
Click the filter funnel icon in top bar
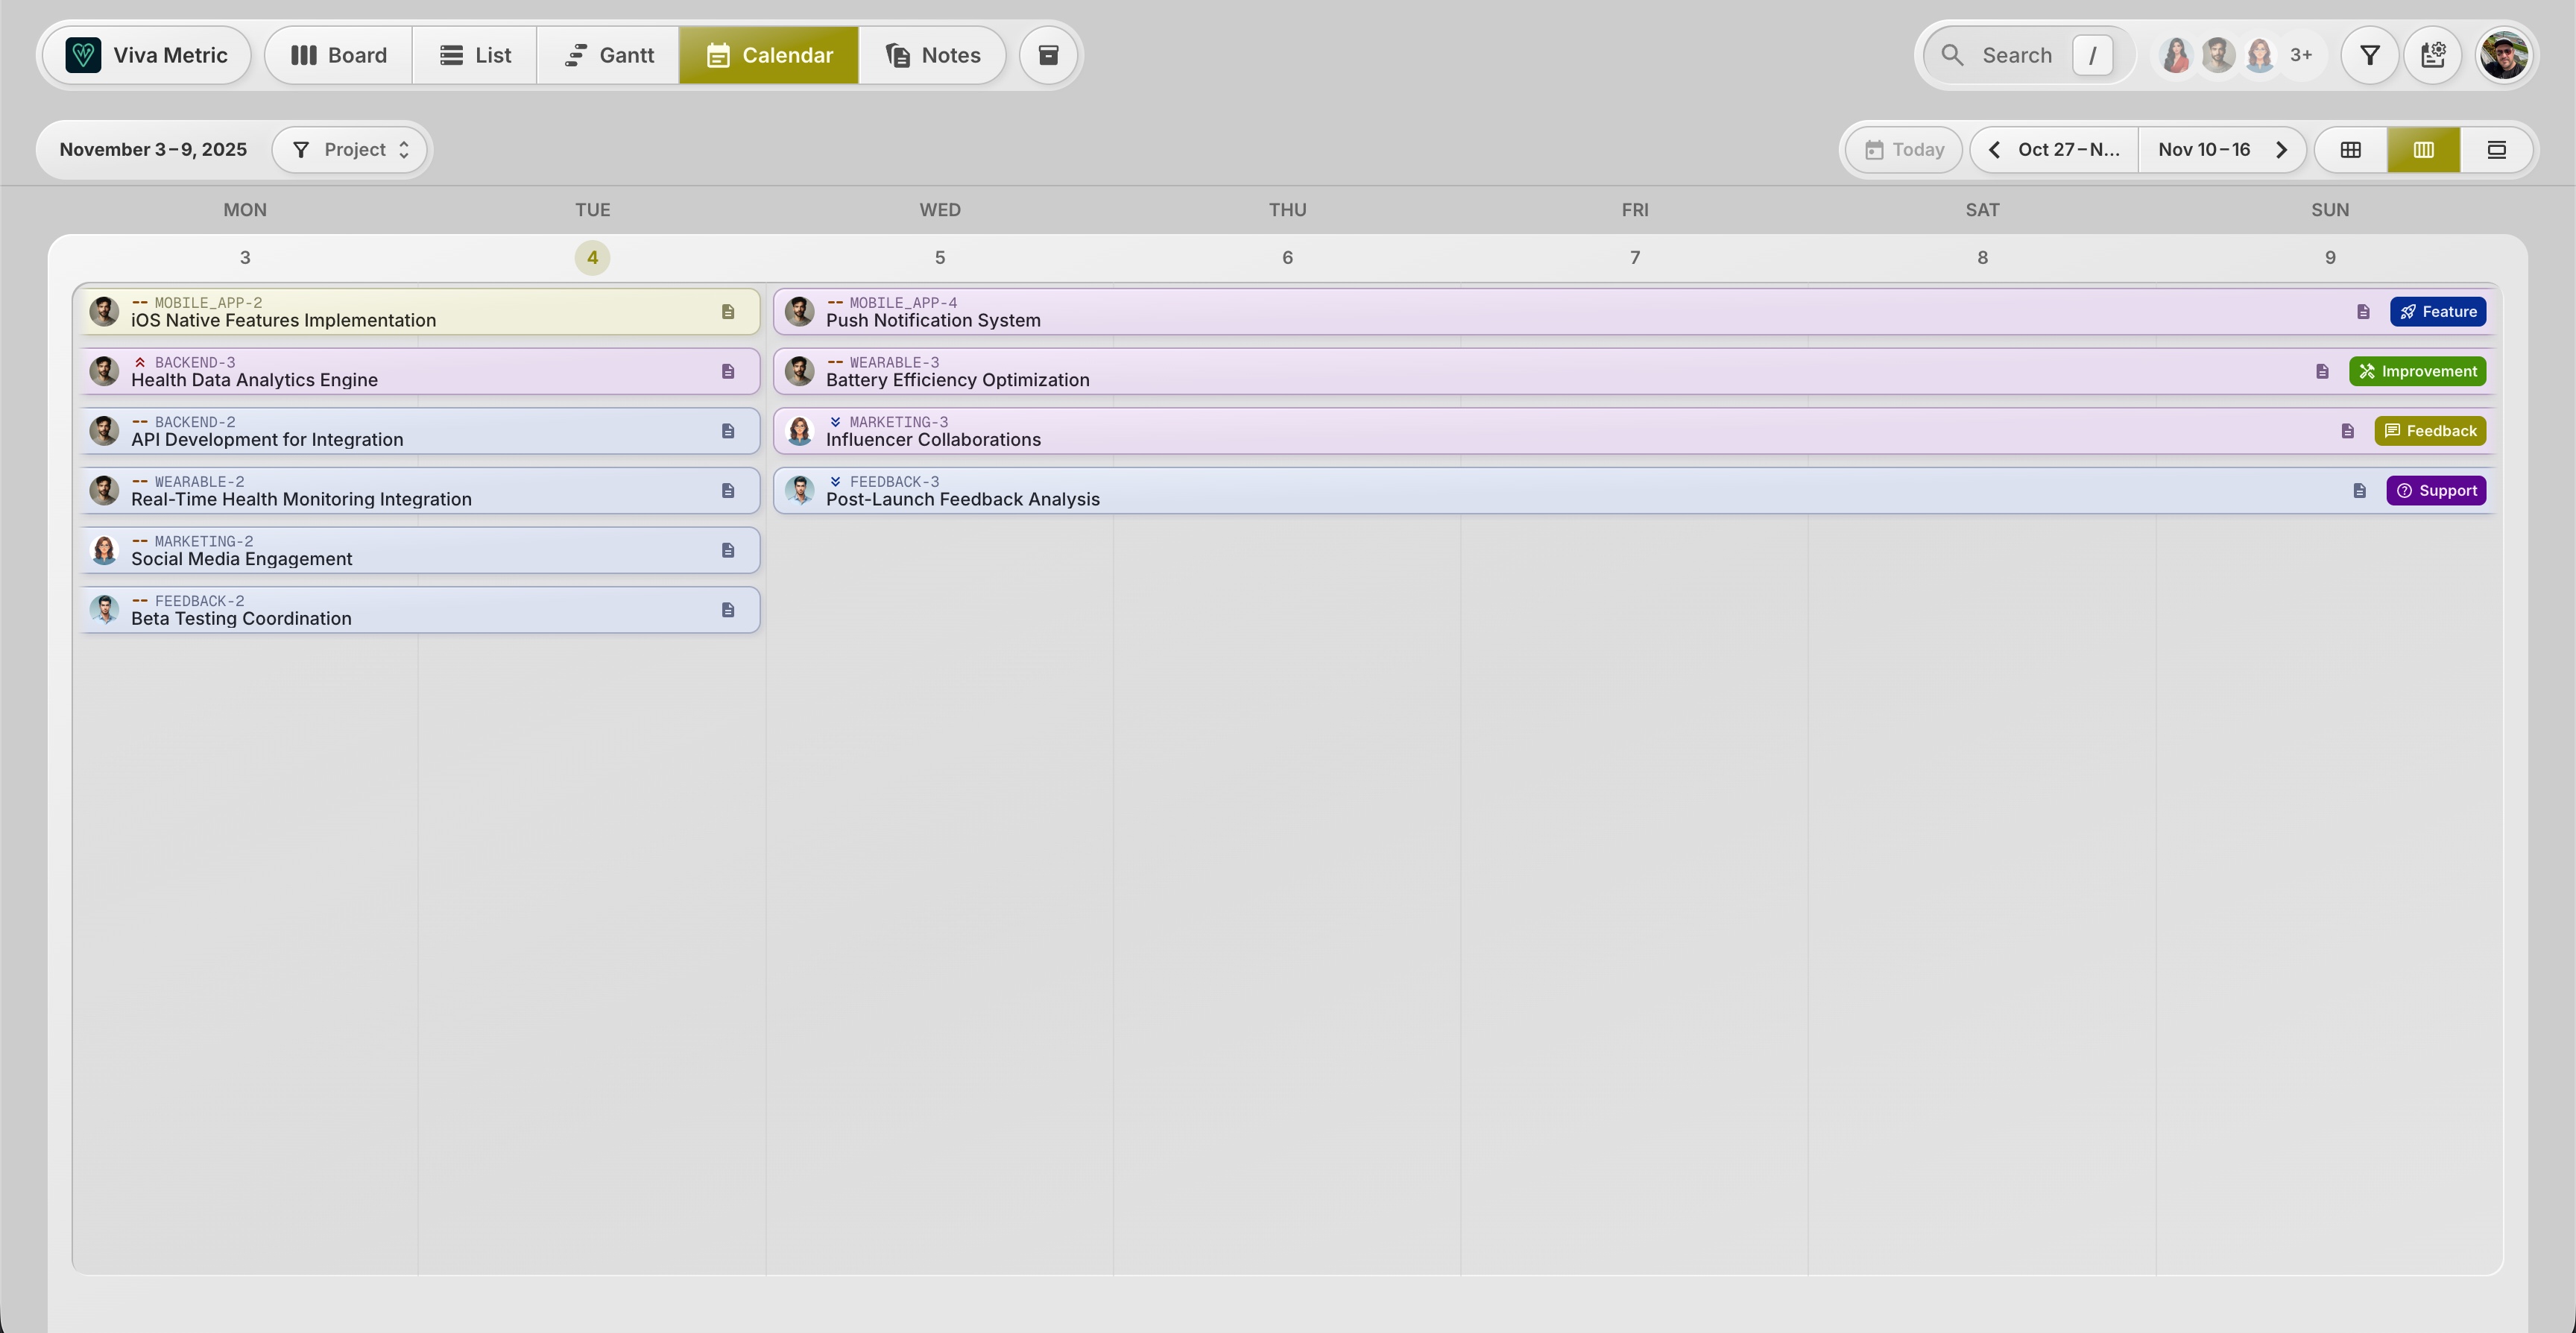click(x=2369, y=55)
